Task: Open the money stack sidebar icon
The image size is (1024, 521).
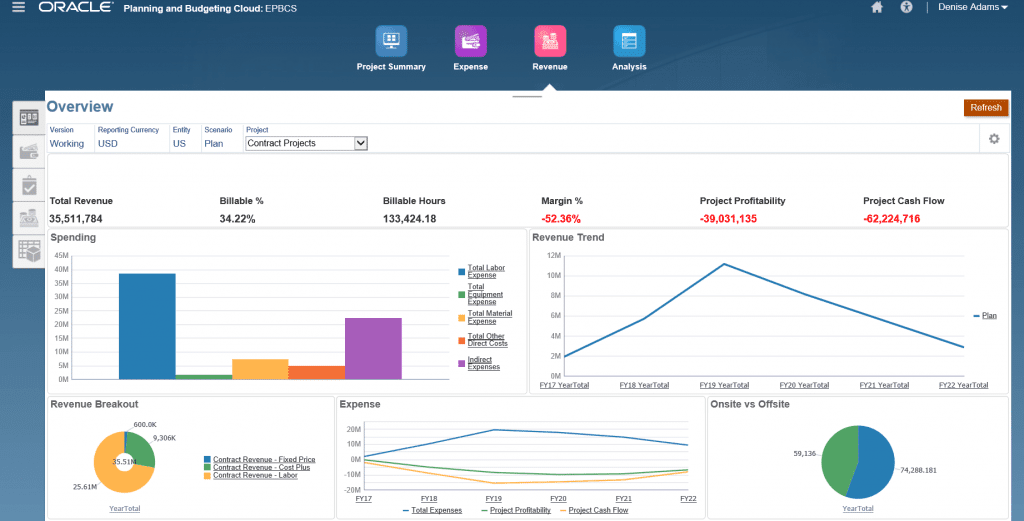Action: pyautogui.click(x=29, y=218)
